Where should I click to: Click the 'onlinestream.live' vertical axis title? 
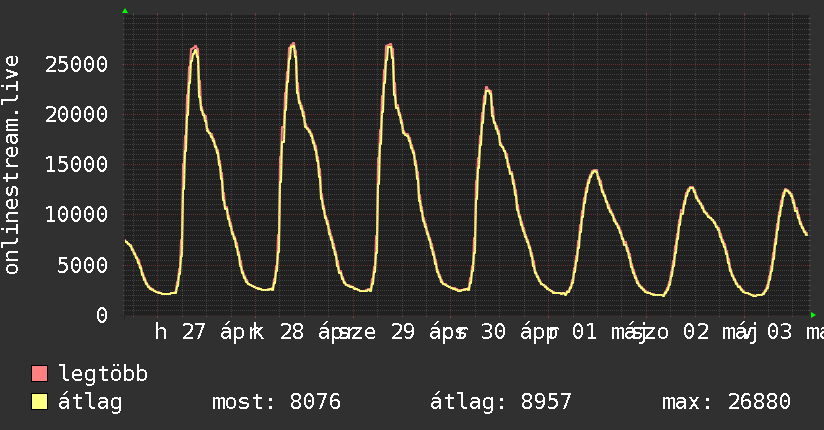[x=11, y=165]
